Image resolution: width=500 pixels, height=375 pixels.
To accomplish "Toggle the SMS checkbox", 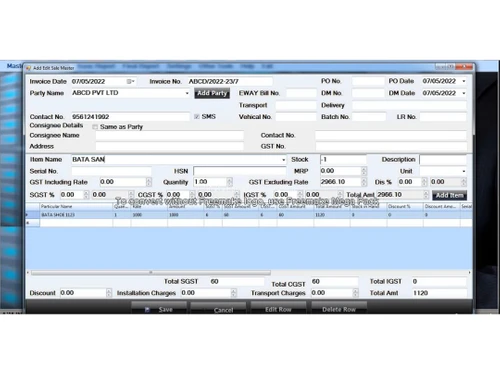I will tap(197, 116).
